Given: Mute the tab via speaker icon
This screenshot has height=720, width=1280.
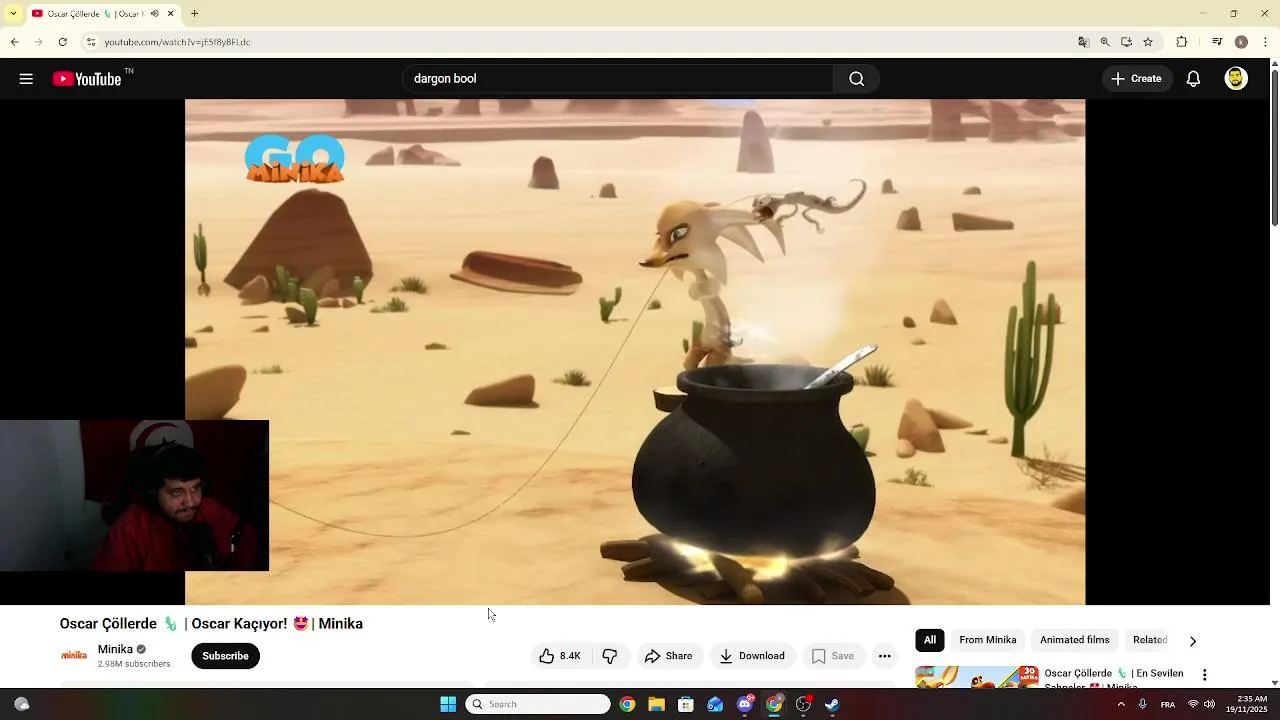Looking at the screenshot, I should [154, 14].
